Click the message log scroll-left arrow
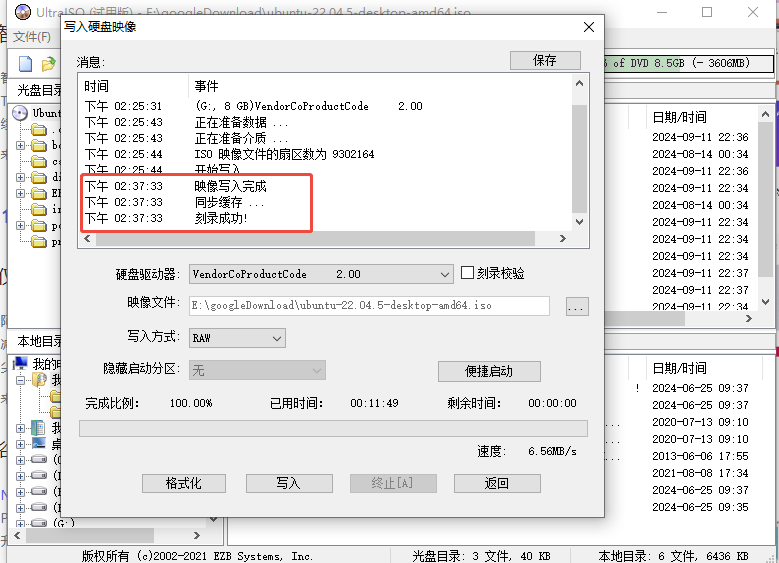779x563 pixels. tap(87, 239)
